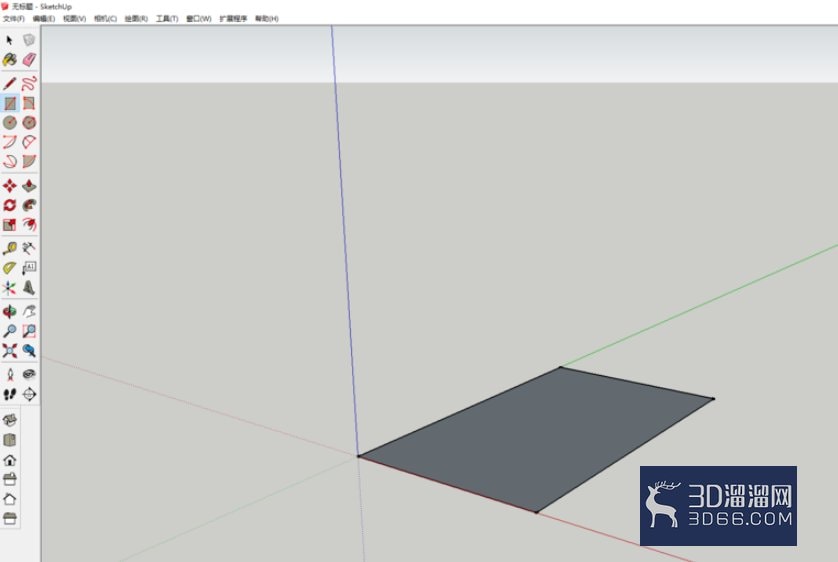The image size is (838, 562).
Task: Switch to the Top view
Action: click(x=10, y=440)
